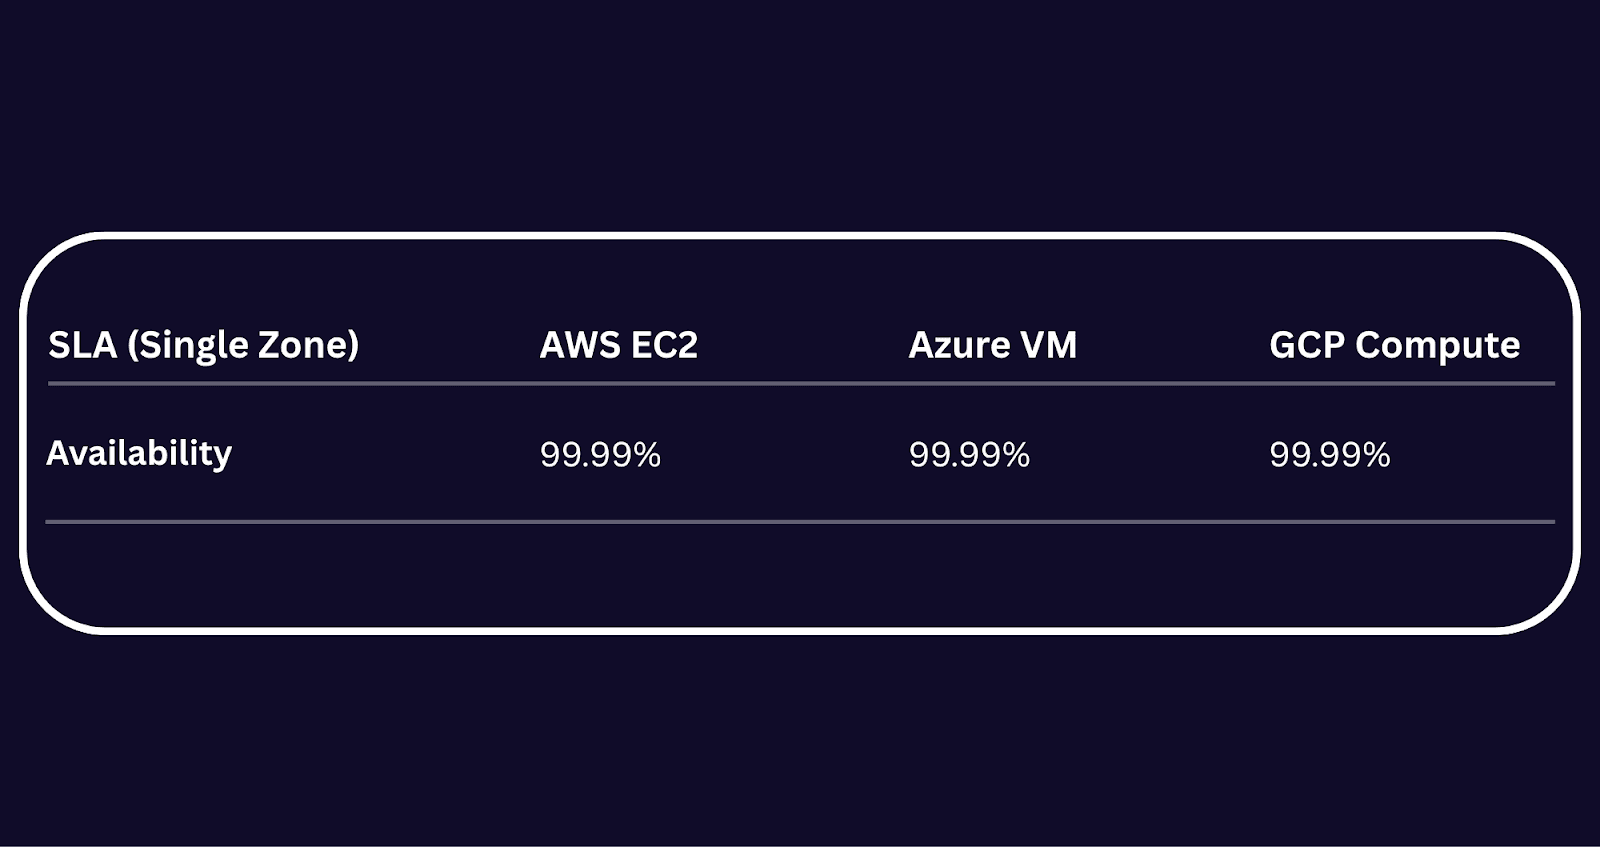Select the 99.99% value under GCP Compute
The image size is (1600, 847).
pos(1329,455)
